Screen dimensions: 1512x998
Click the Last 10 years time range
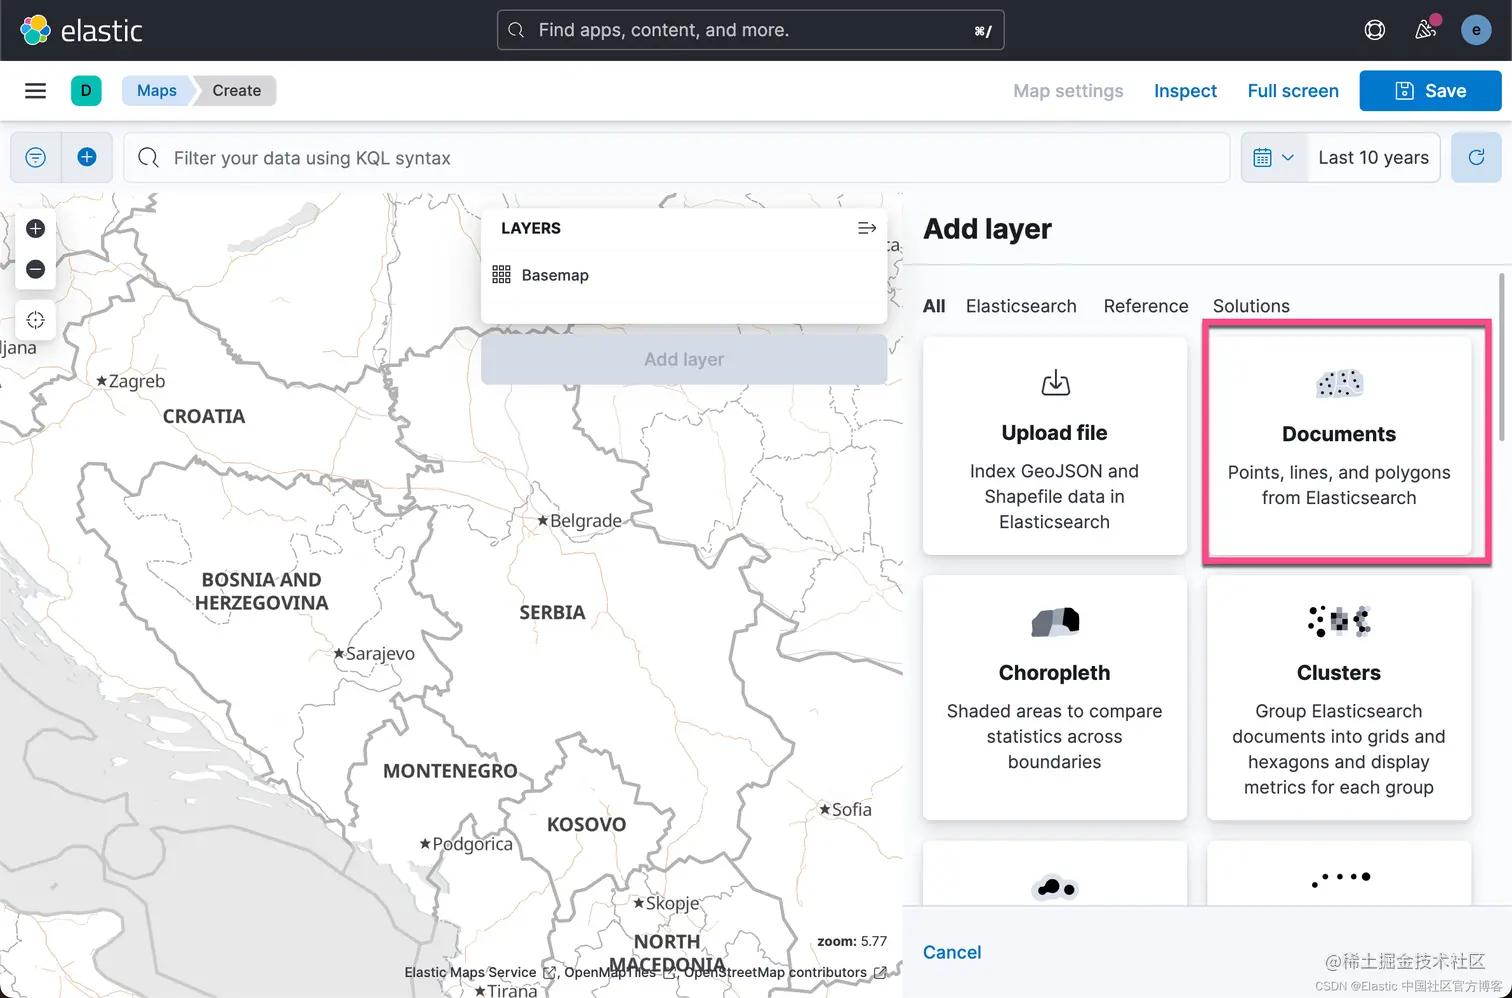pos(1373,158)
